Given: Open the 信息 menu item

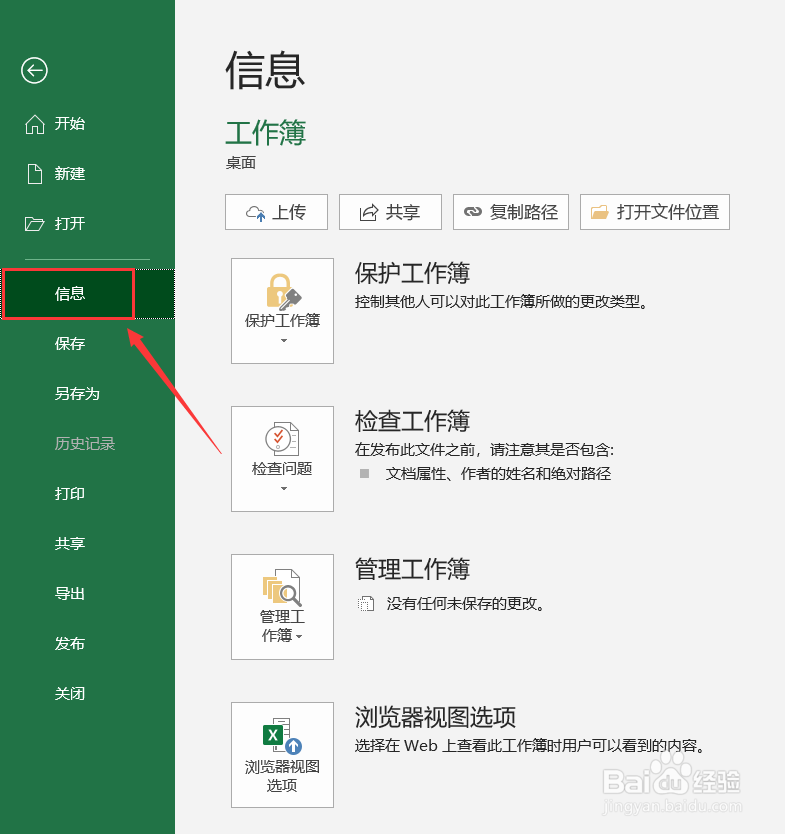Looking at the screenshot, I should (x=87, y=294).
